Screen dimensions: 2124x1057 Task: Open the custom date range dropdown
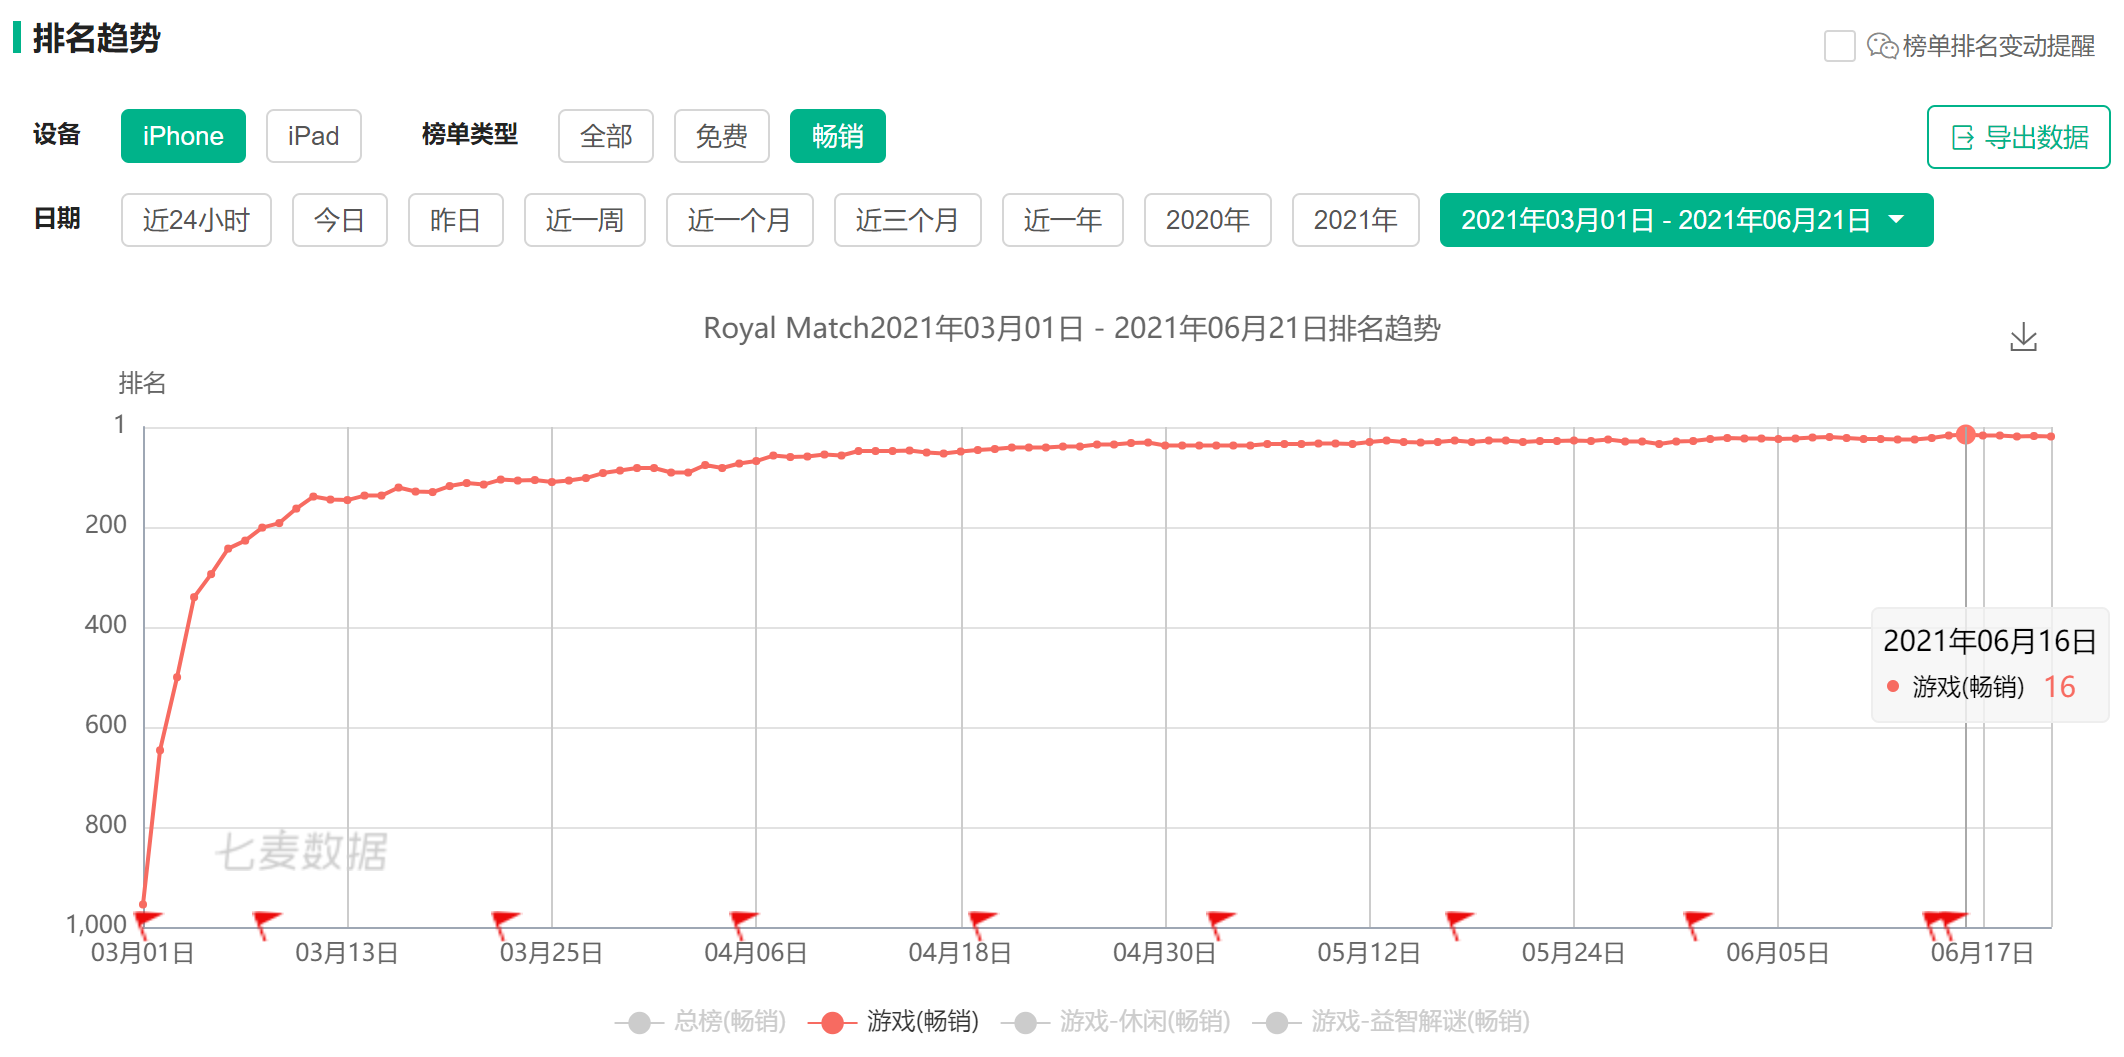(1685, 220)
